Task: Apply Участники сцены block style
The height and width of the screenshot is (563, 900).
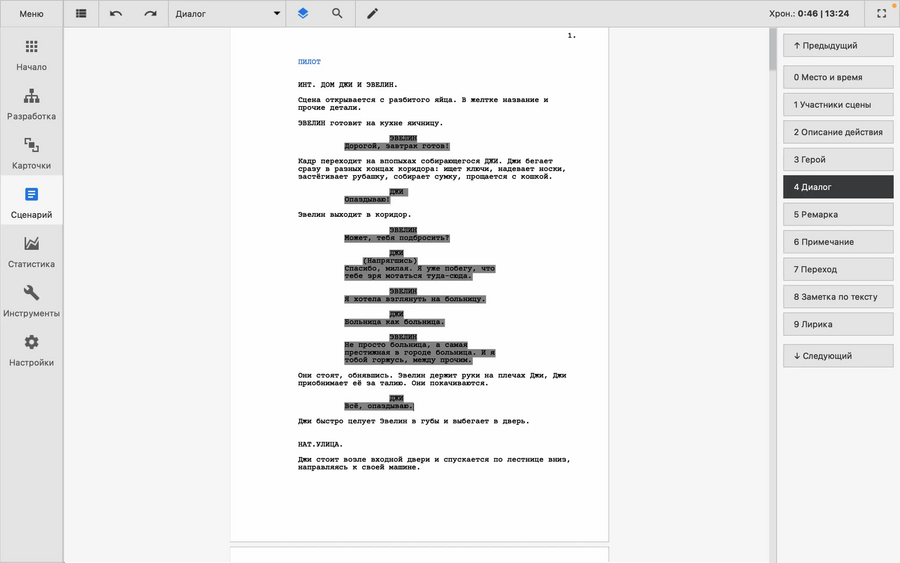Action: tap(838, 104)
